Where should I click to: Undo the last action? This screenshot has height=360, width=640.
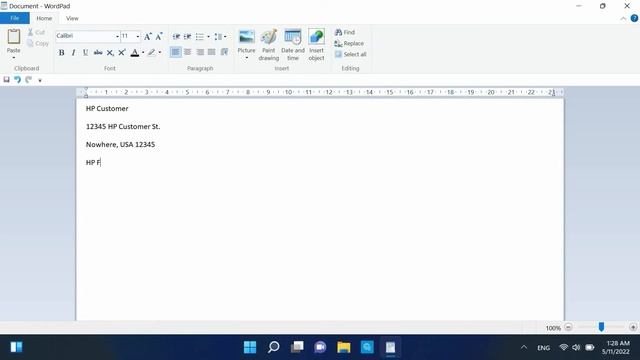tap(18, 80)
